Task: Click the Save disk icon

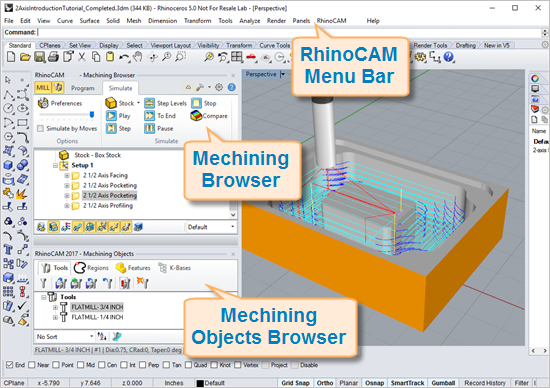Action: tap(39, 56)
